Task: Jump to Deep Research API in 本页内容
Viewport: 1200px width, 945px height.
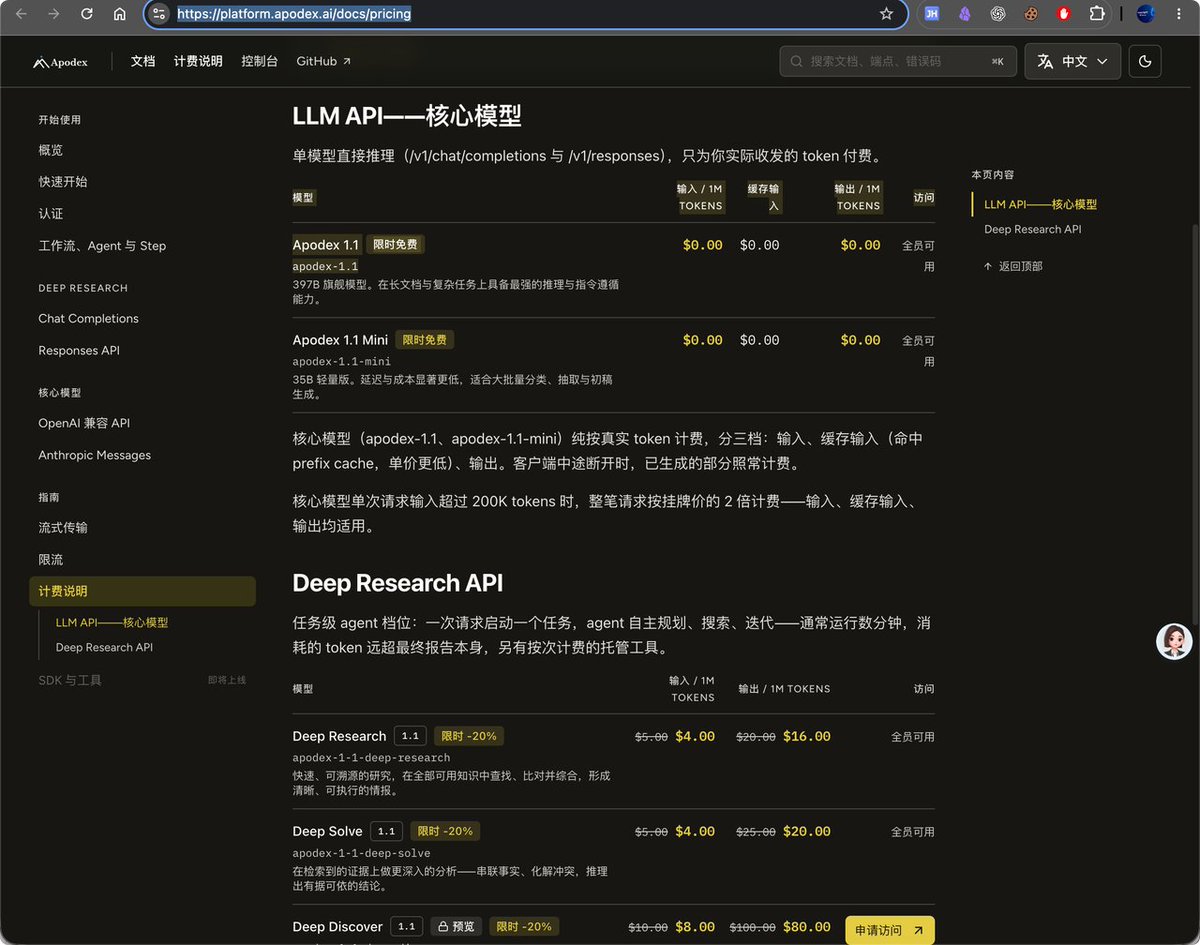Action: 1032,229
